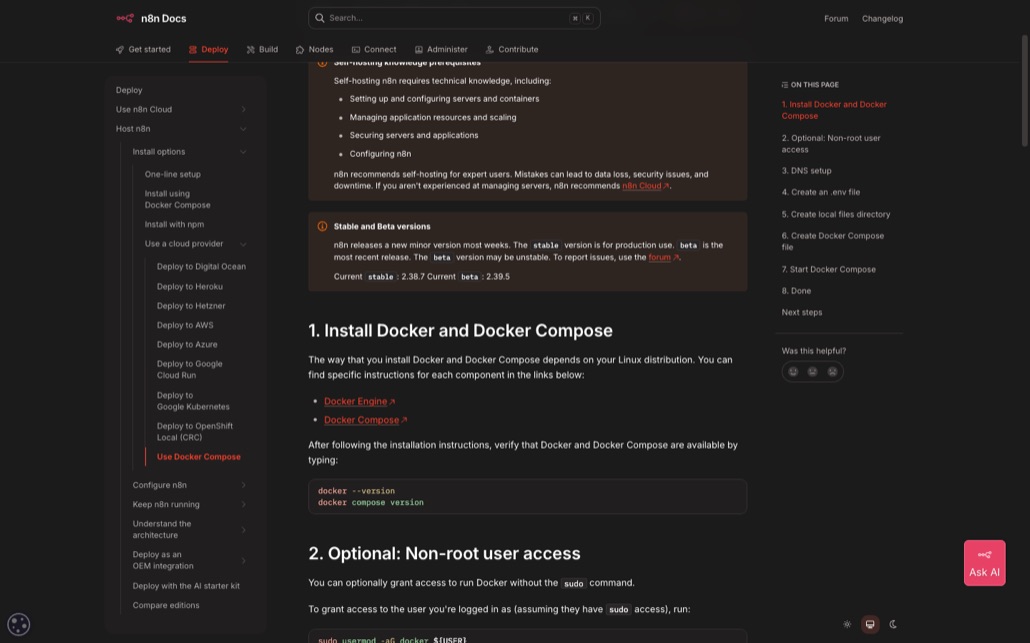Jump to 3. DNS setup section

click(806, 171)
